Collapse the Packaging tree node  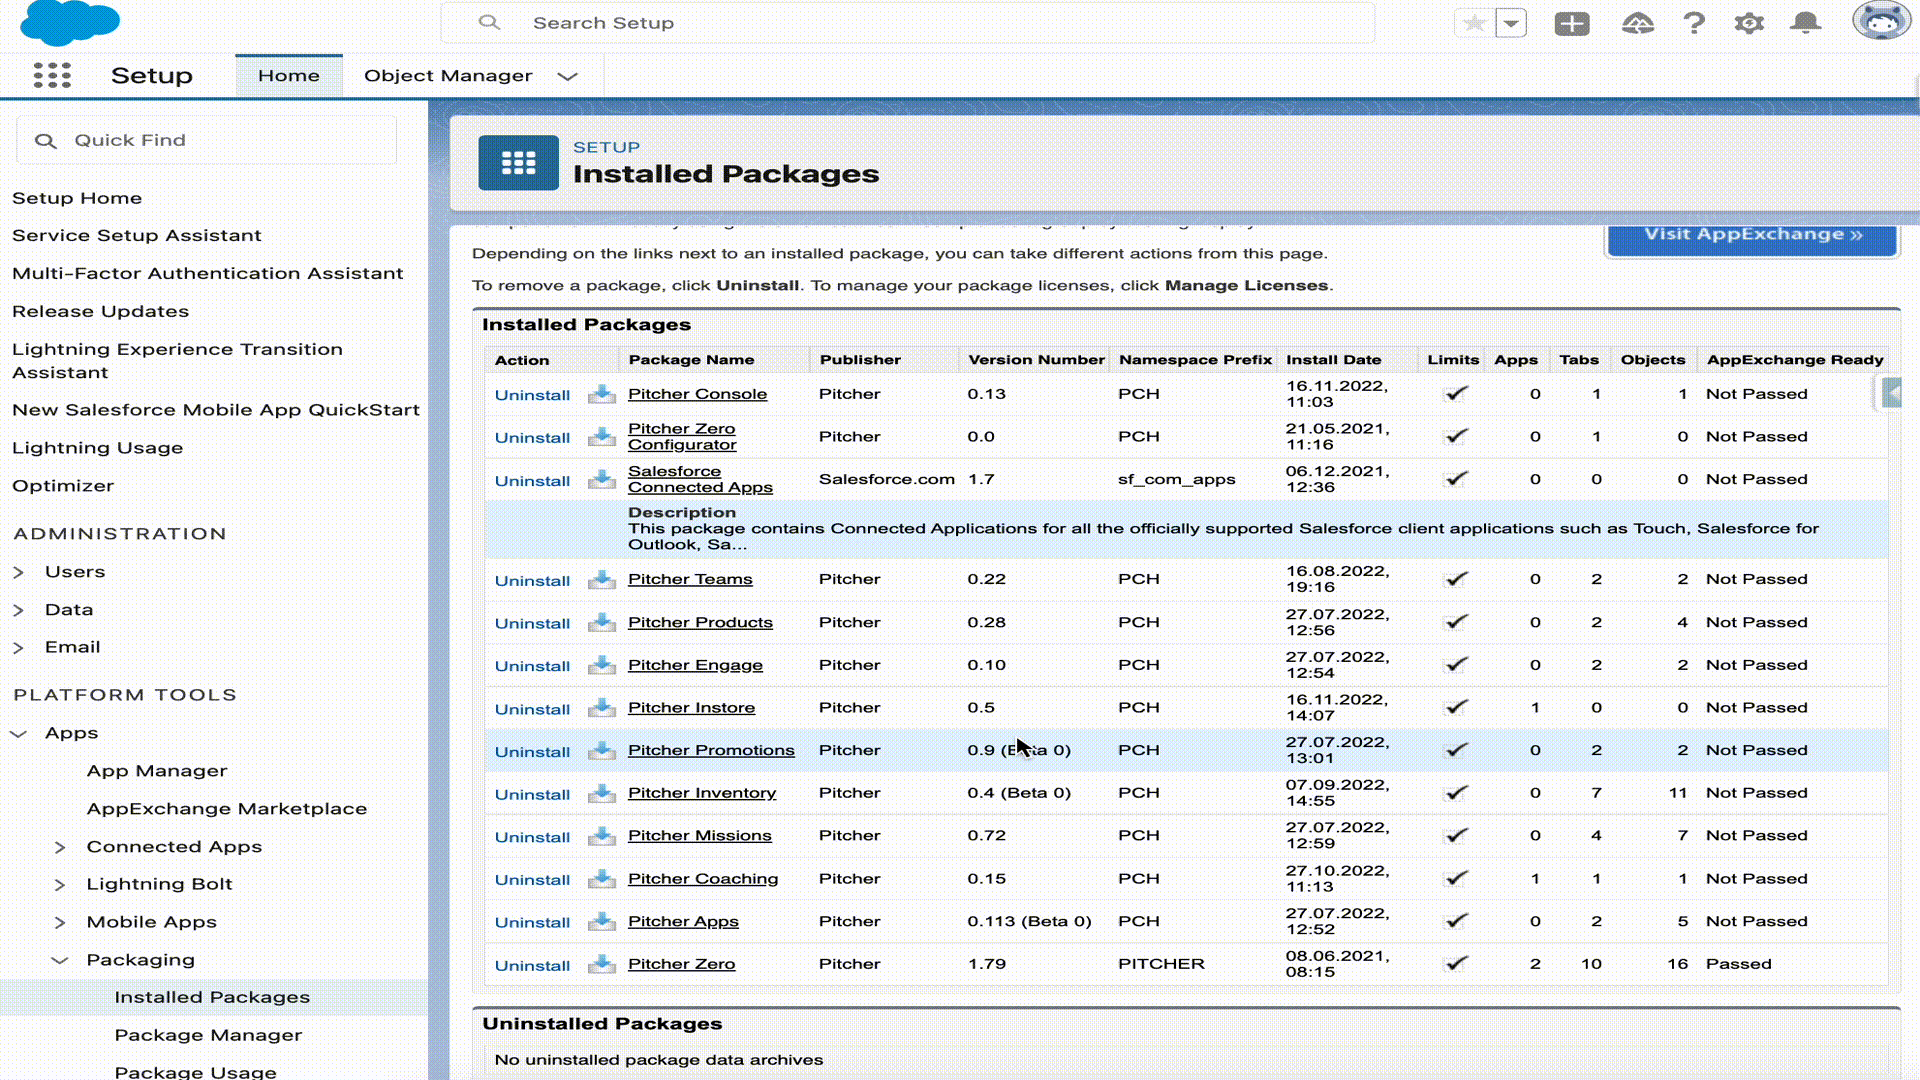click(x=60, y=960)
